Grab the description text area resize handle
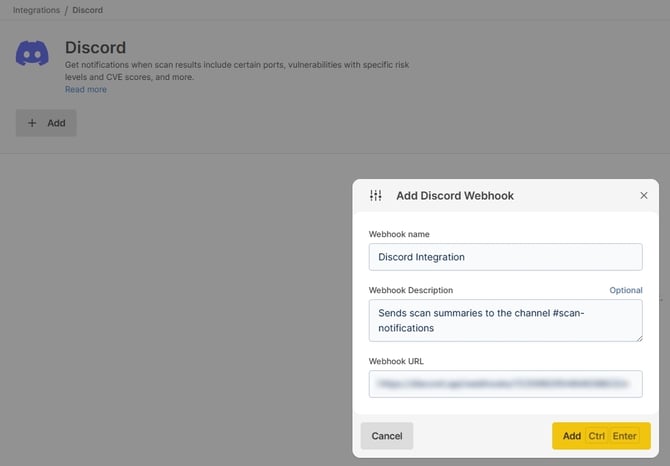Screen dimensions: 670x466 click(638, 337)
